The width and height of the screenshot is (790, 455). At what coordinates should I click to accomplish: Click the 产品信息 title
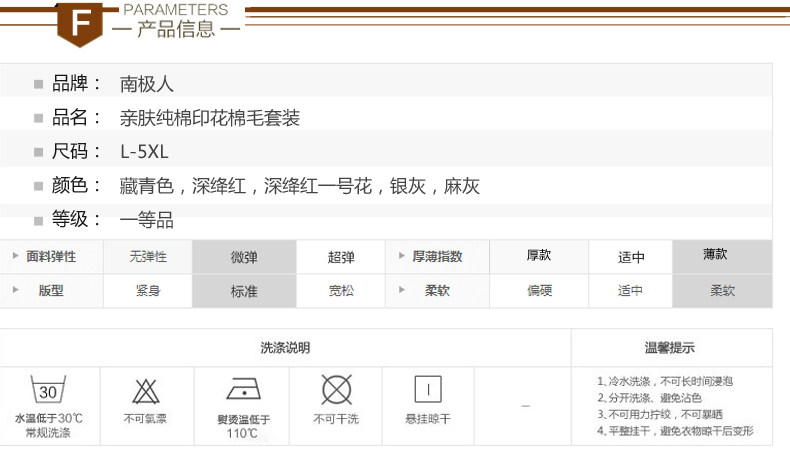(176, 29)
